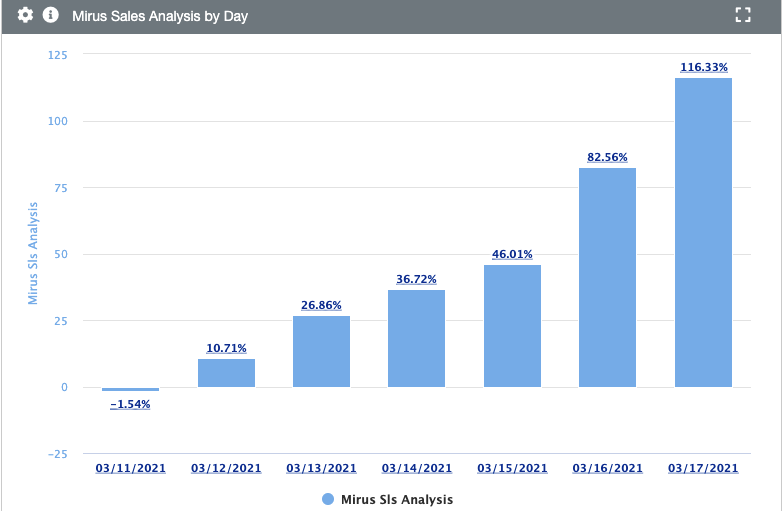The height and width of the screenshot is (511, 783).
Task: Select the bar for 03/14/2021
Action: point(416,338)
